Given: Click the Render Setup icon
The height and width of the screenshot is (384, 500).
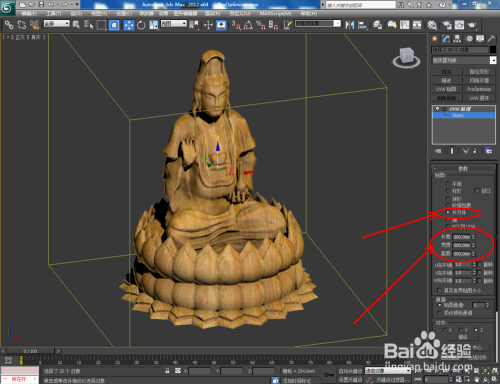Looking at the screenshot, I should [x=447, y=25].
